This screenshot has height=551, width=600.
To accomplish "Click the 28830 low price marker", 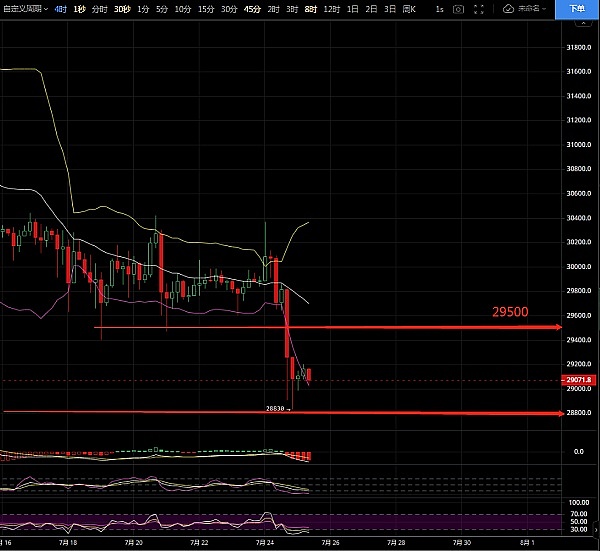I will pyautogui.click(x=275, y=409).
